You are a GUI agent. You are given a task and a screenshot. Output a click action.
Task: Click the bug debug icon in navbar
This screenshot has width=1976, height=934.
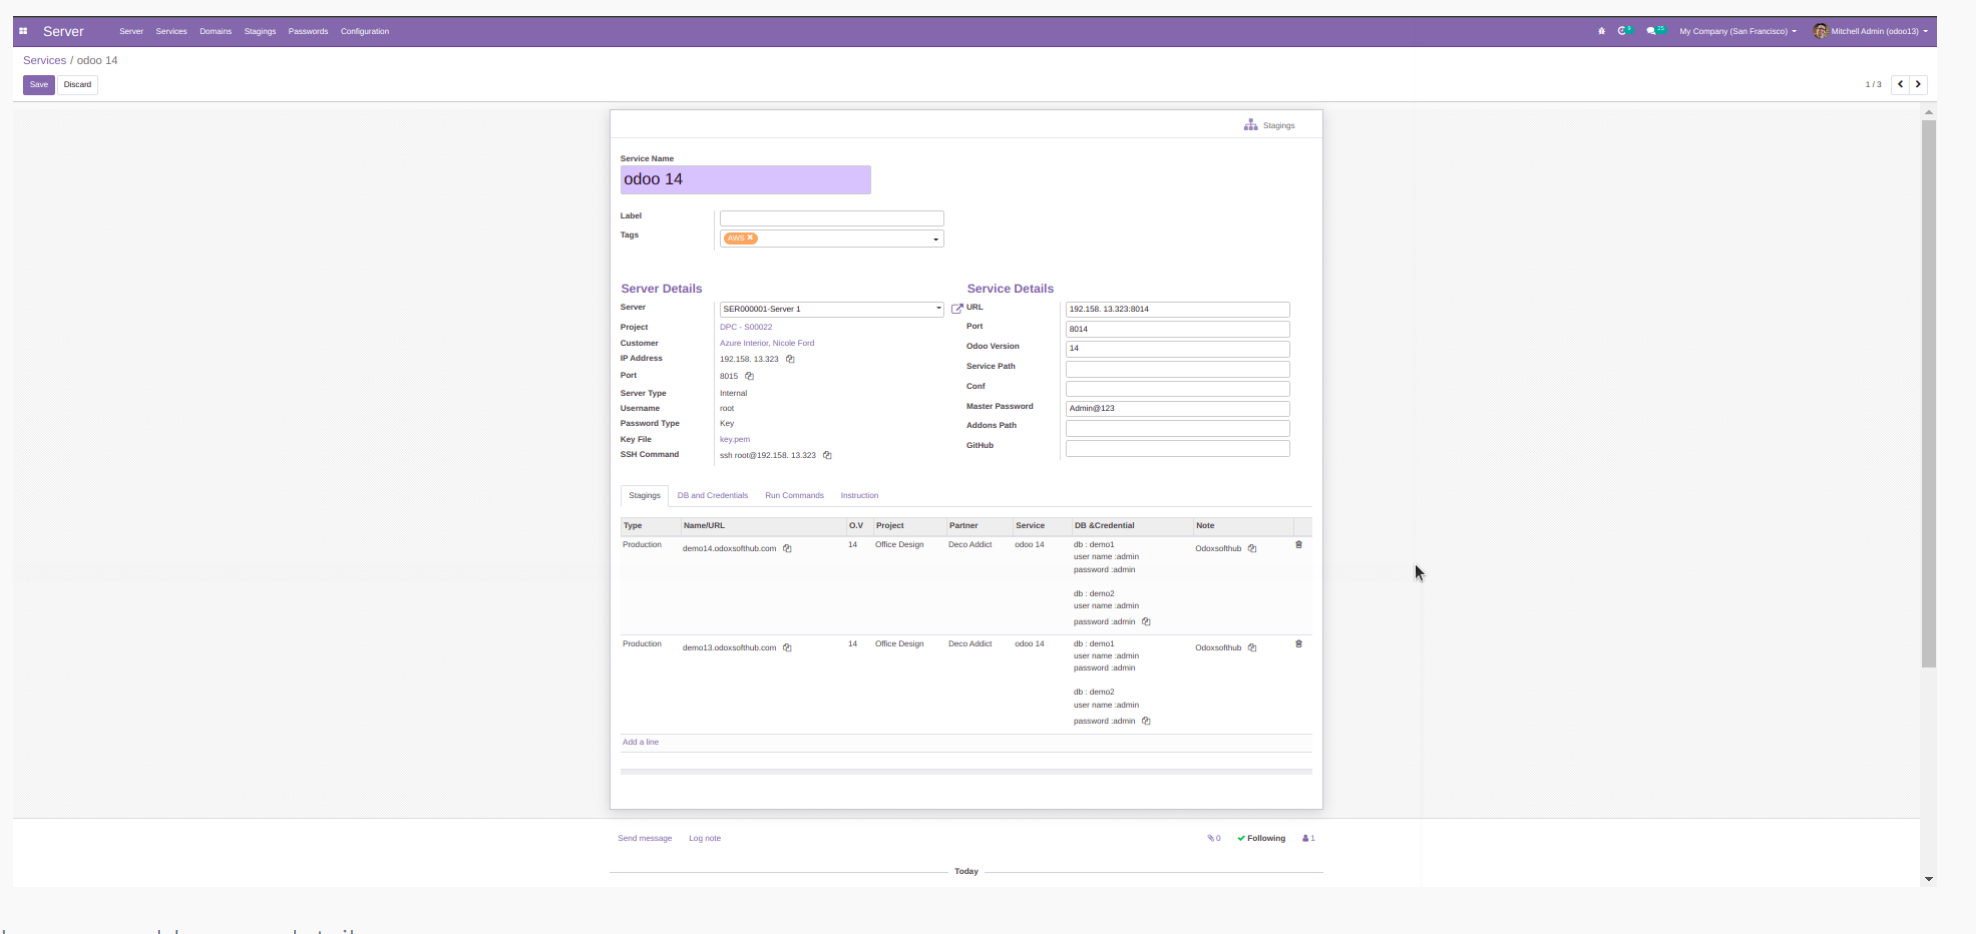[1601, 31]
